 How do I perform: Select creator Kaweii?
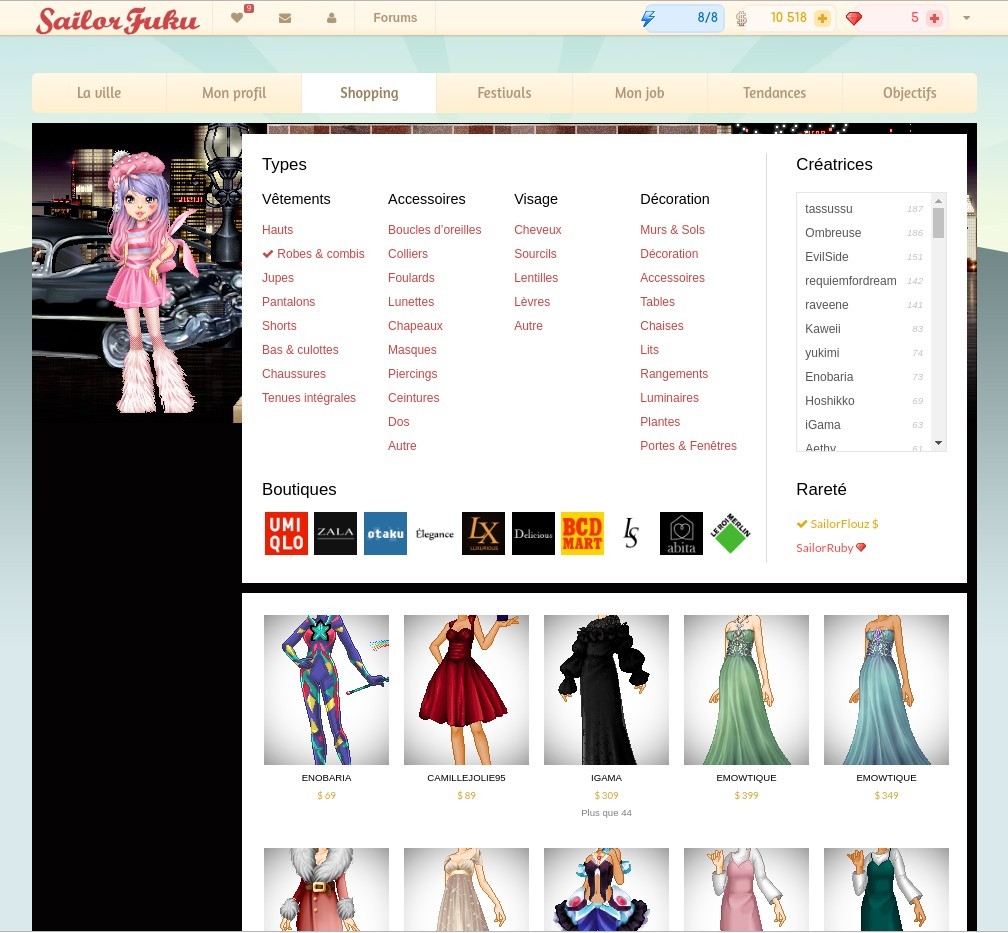coord(864,329)
